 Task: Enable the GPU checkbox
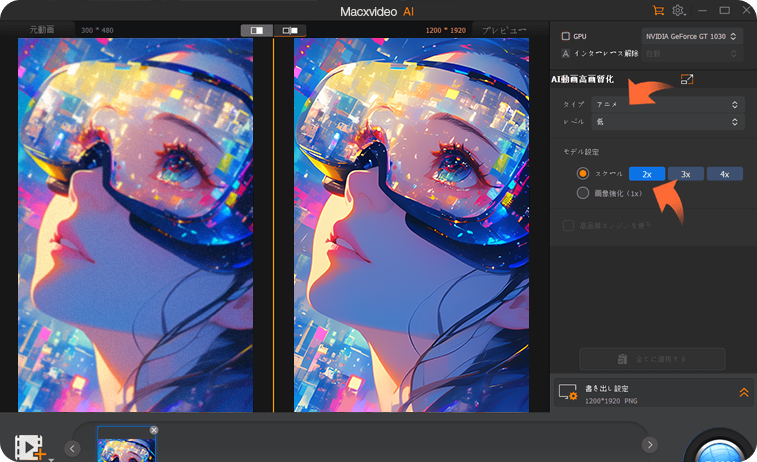[x=565, y=36]
